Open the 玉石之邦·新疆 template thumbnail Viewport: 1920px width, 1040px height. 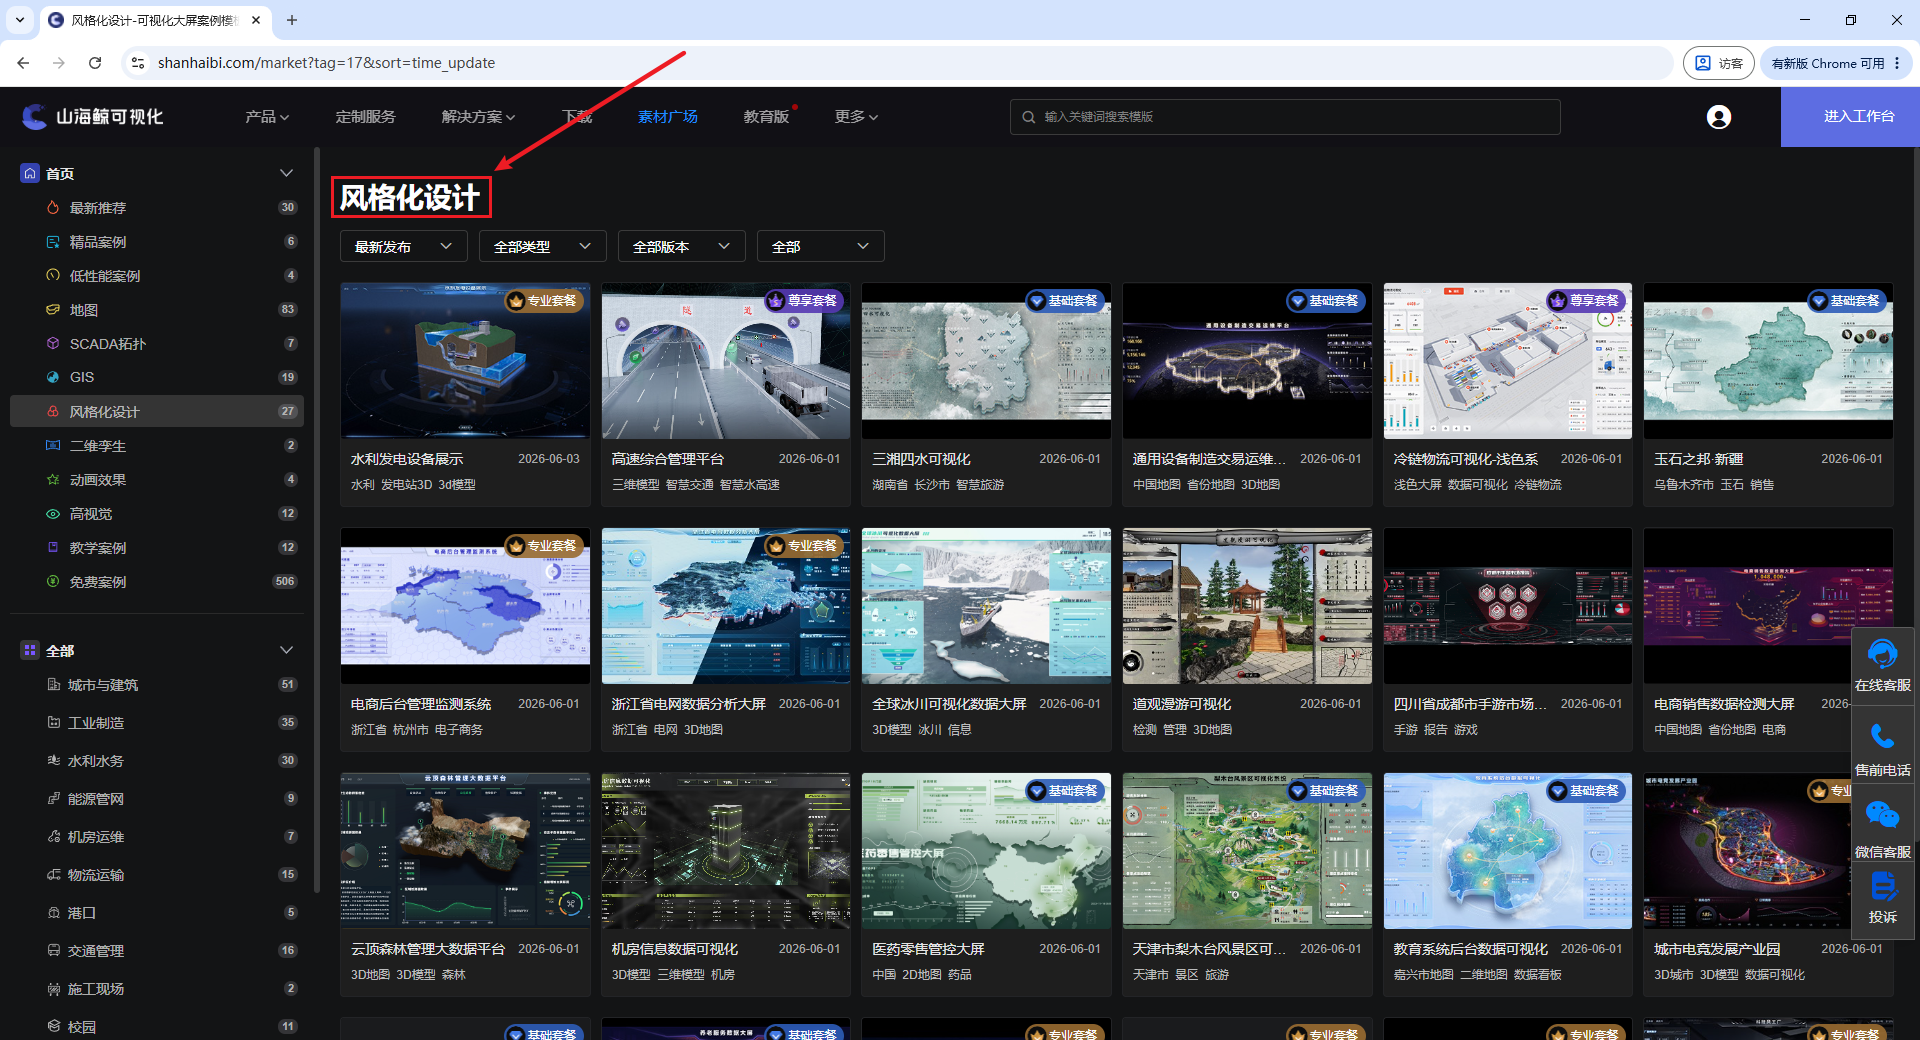pos(1768,361)
